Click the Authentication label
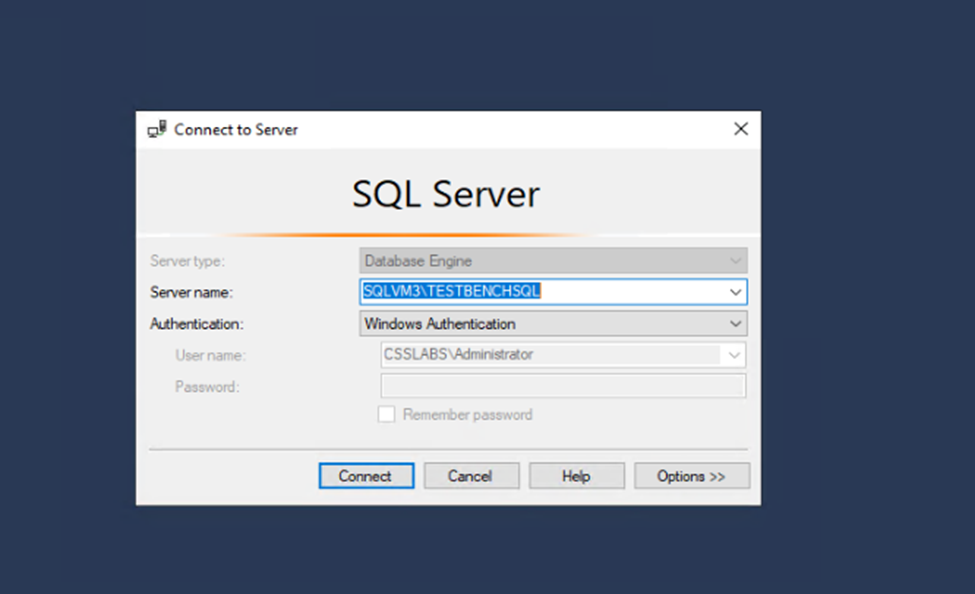The image size is (975, 594). [x=196, y=324]
